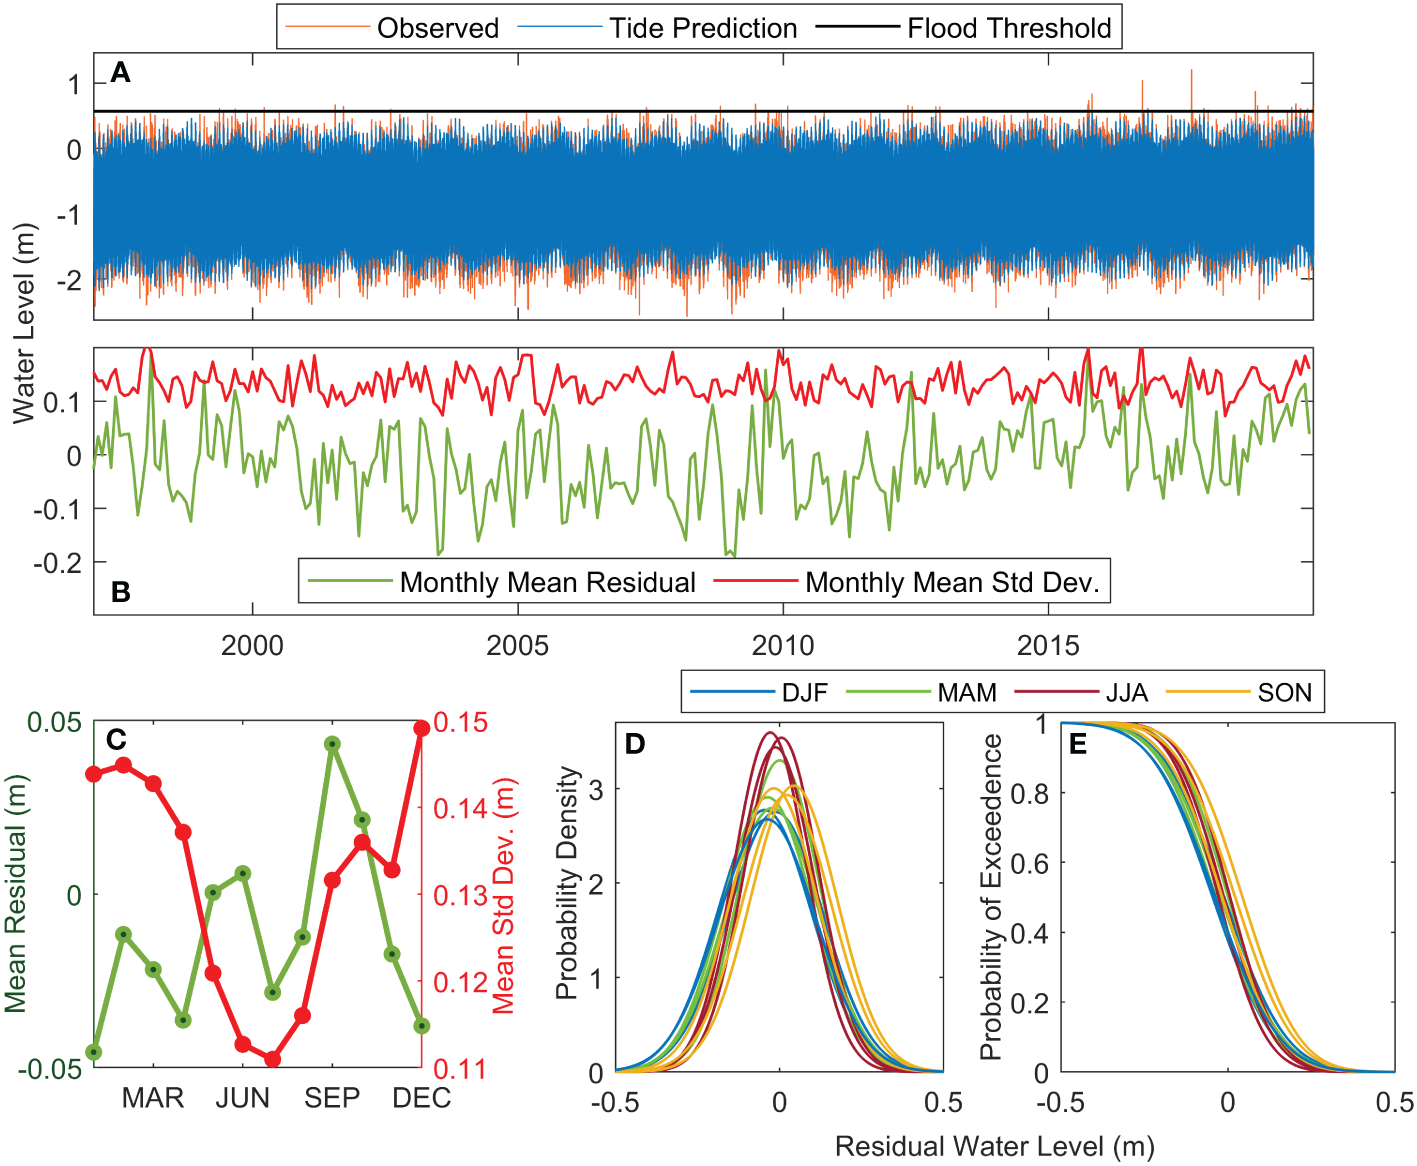Expand panel A by clicking its label
This screenshot has height=1166, width=1417.
120,72
